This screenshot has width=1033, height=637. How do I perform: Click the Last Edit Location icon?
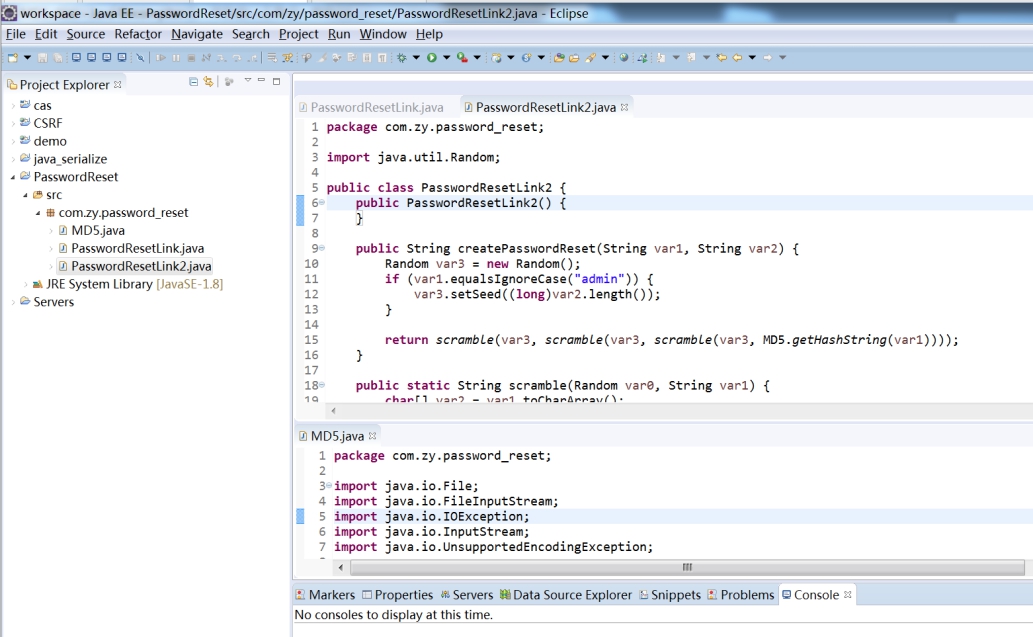[721, 58]
